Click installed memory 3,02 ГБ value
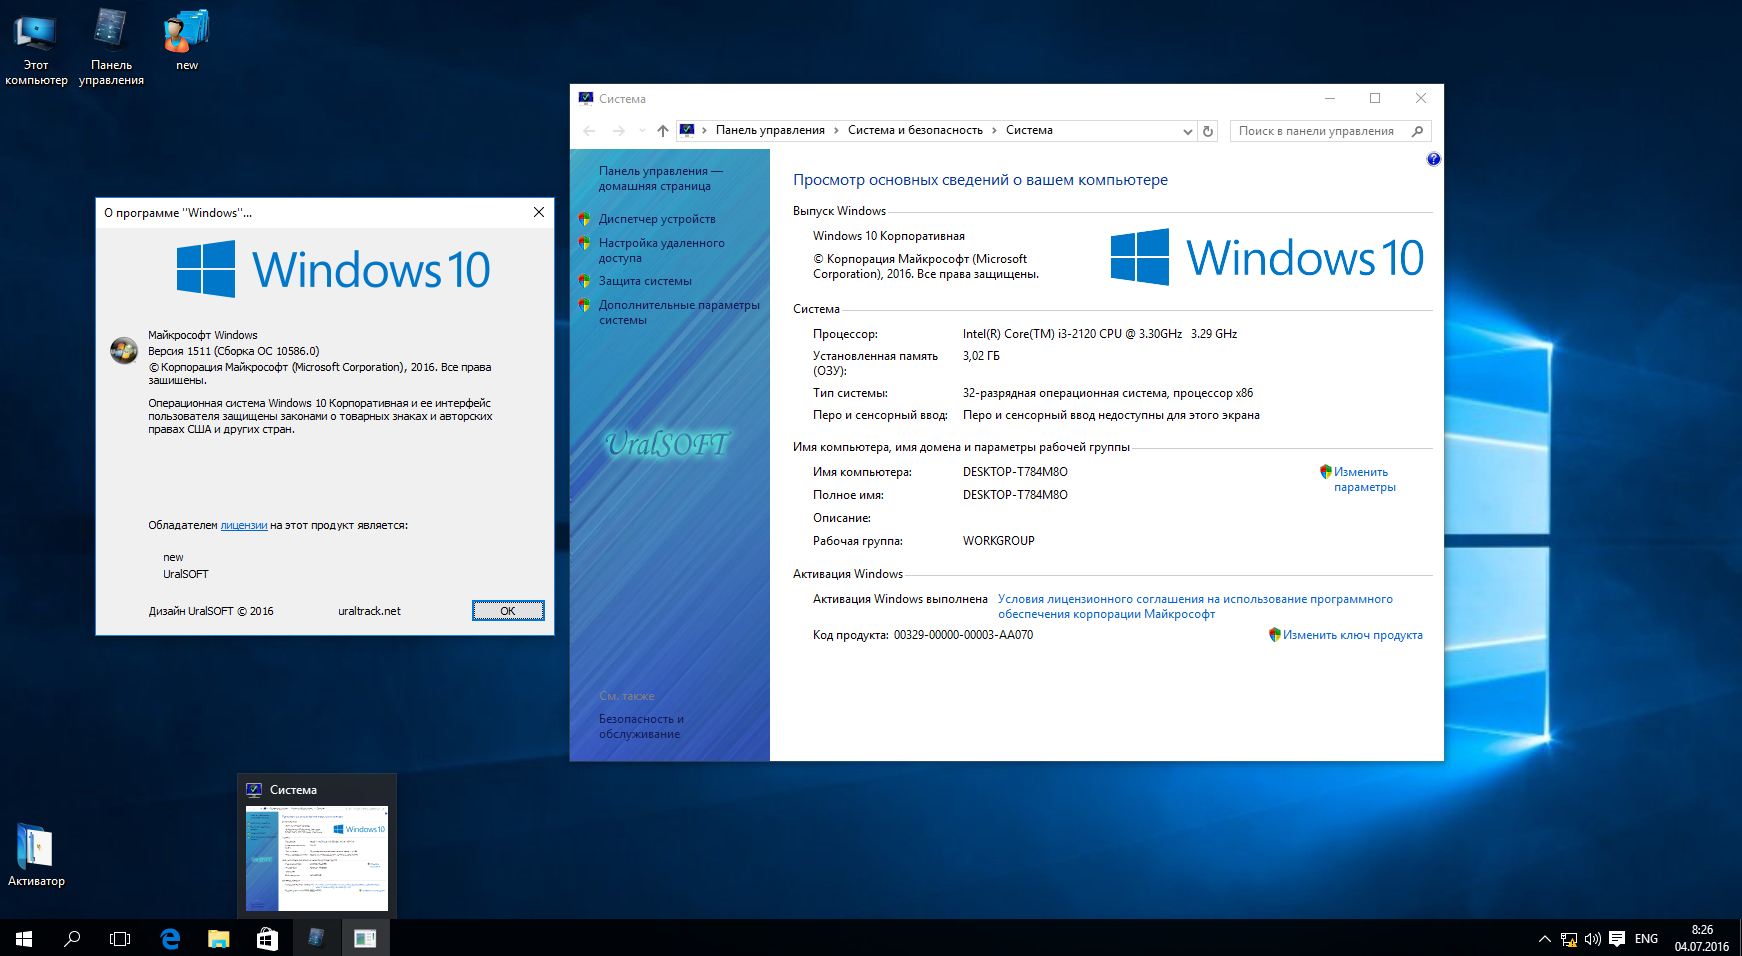This screenshot has width=1742, height=956. (x=981, y=356)
